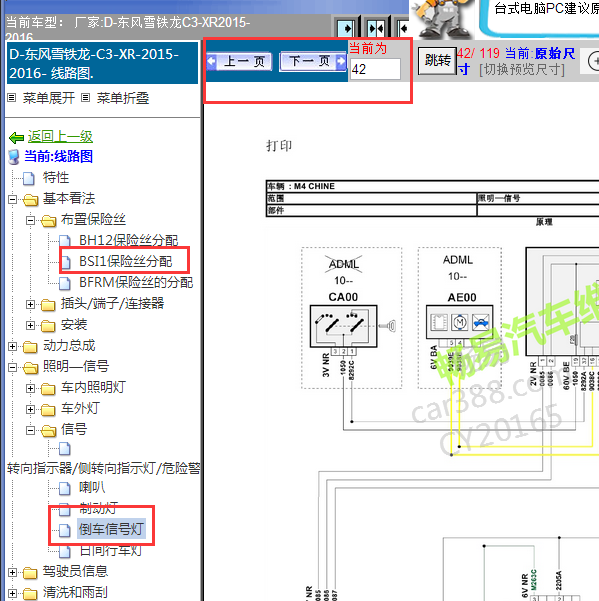Expand the 车外灯 folder
This screenshot has height=601, width=599.
[30, 409]
